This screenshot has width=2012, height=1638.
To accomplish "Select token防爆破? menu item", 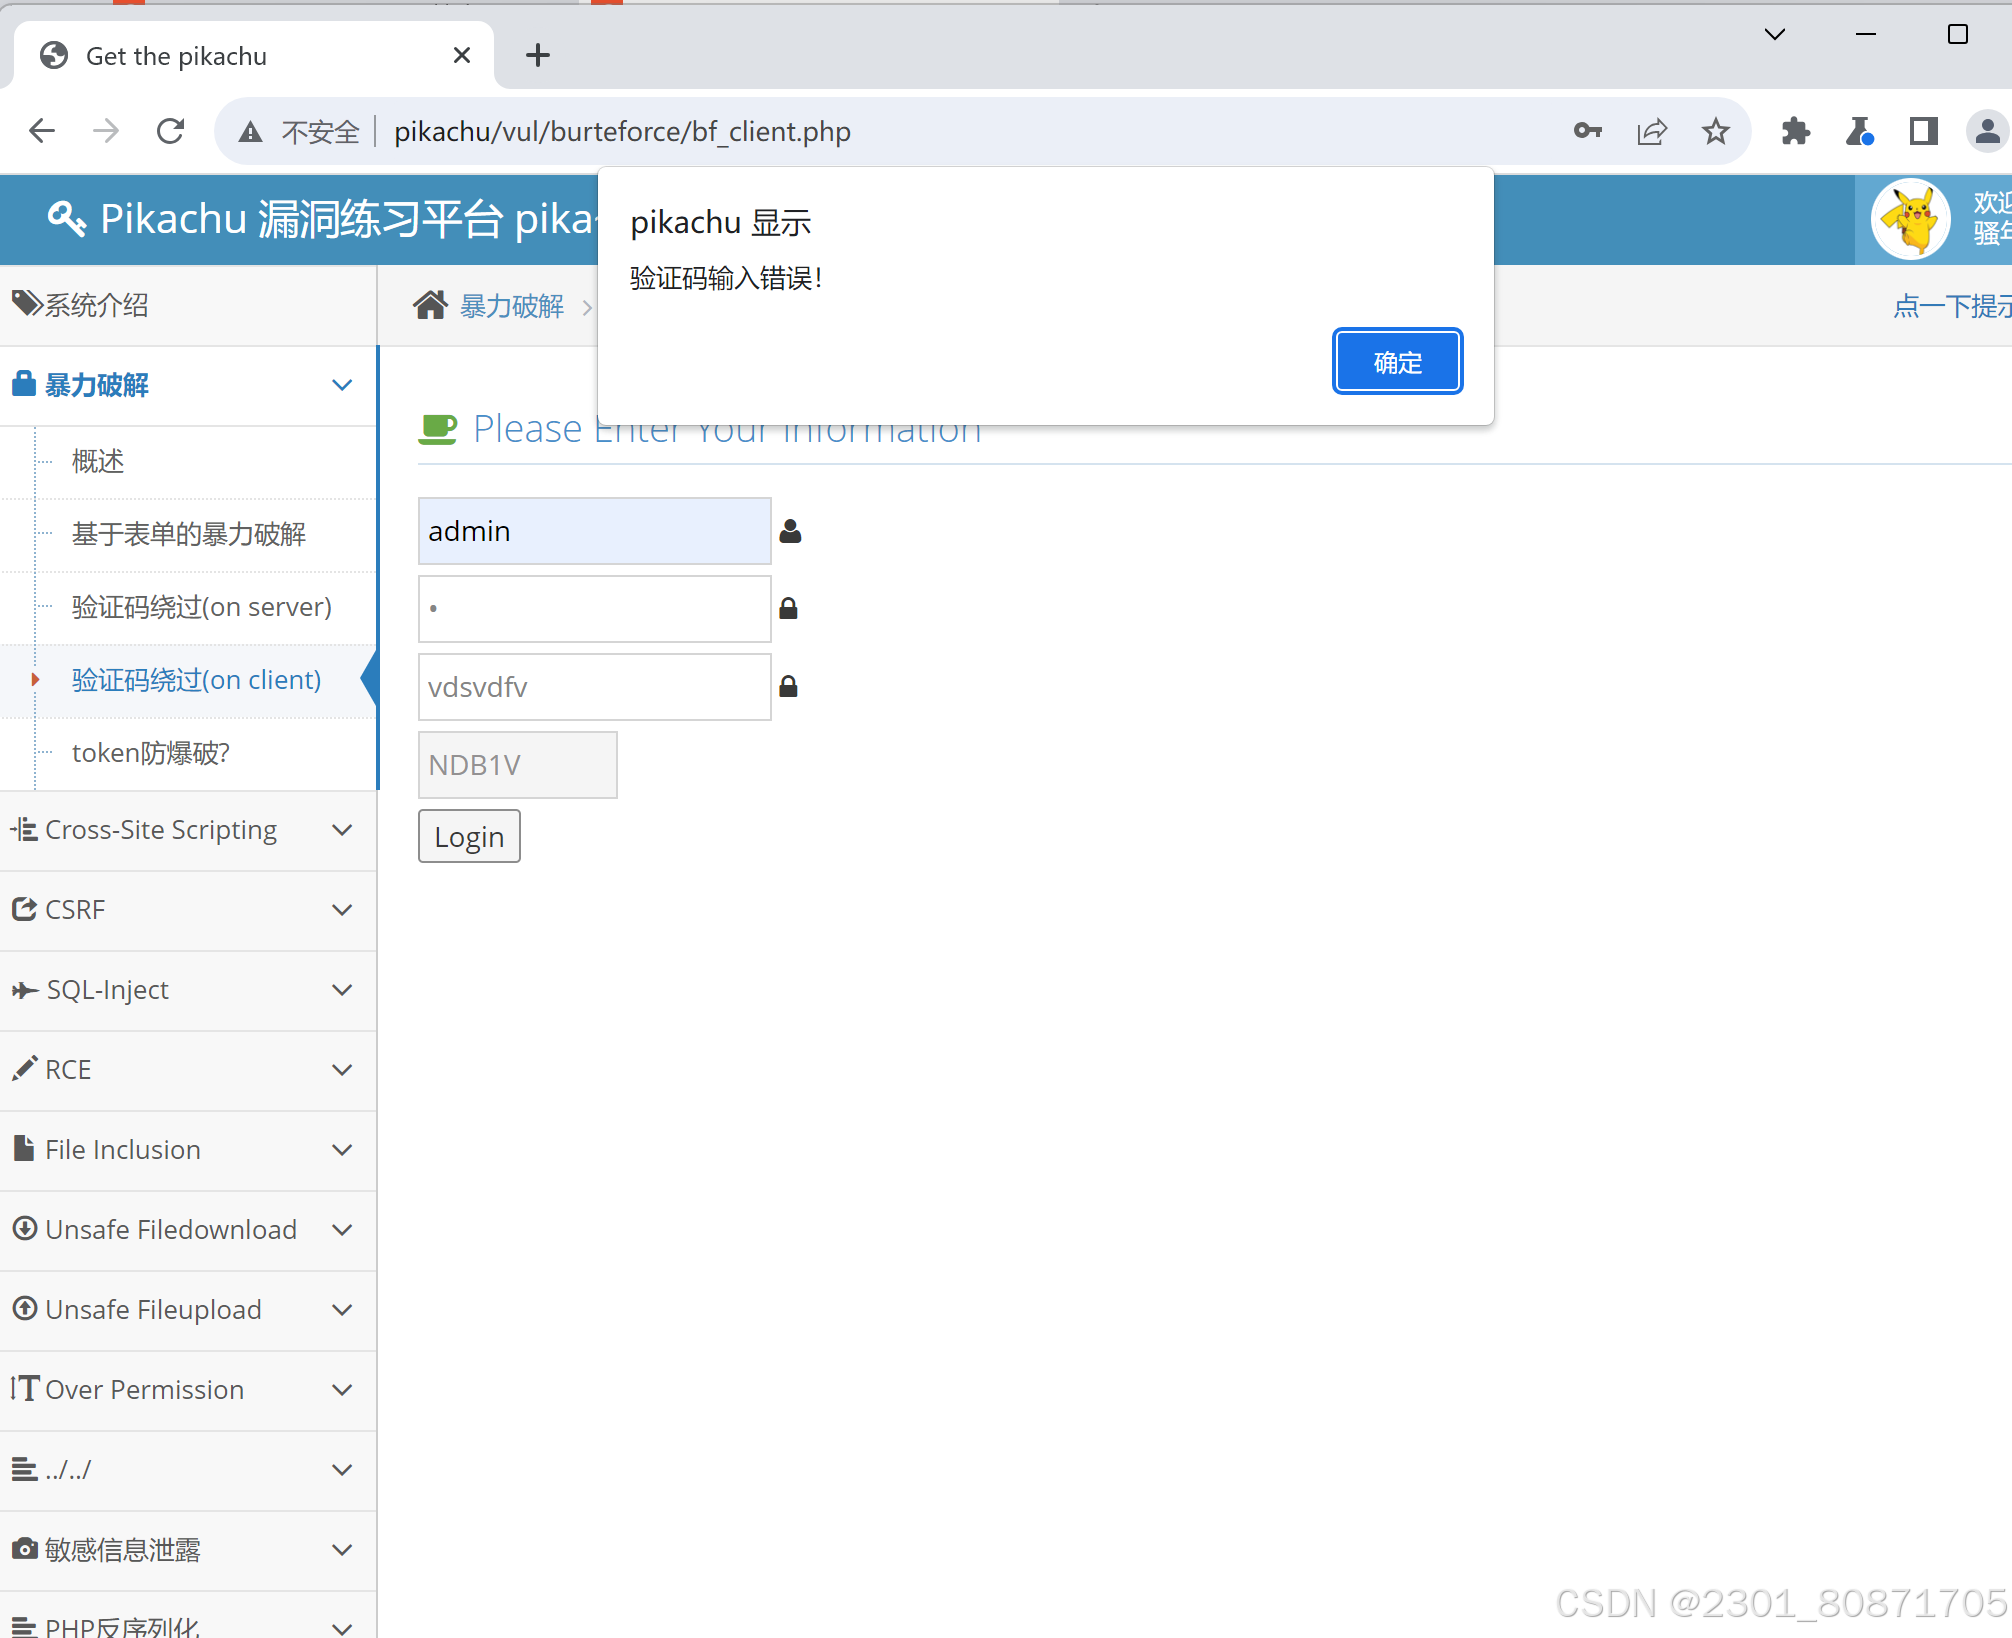I will (151, 753).
